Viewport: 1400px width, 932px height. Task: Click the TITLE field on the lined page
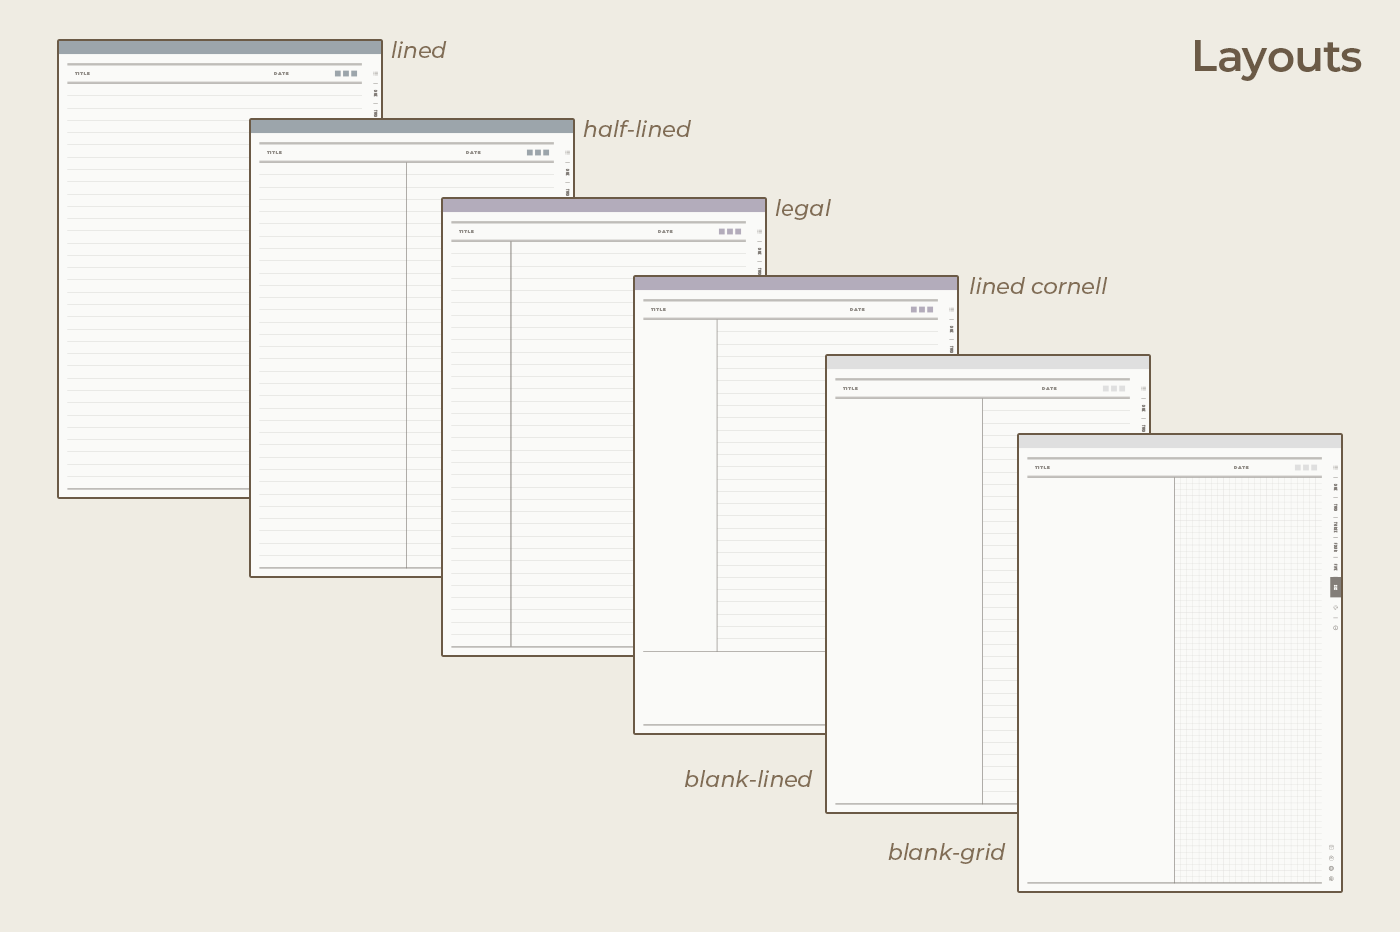click(x=83, y=74)
